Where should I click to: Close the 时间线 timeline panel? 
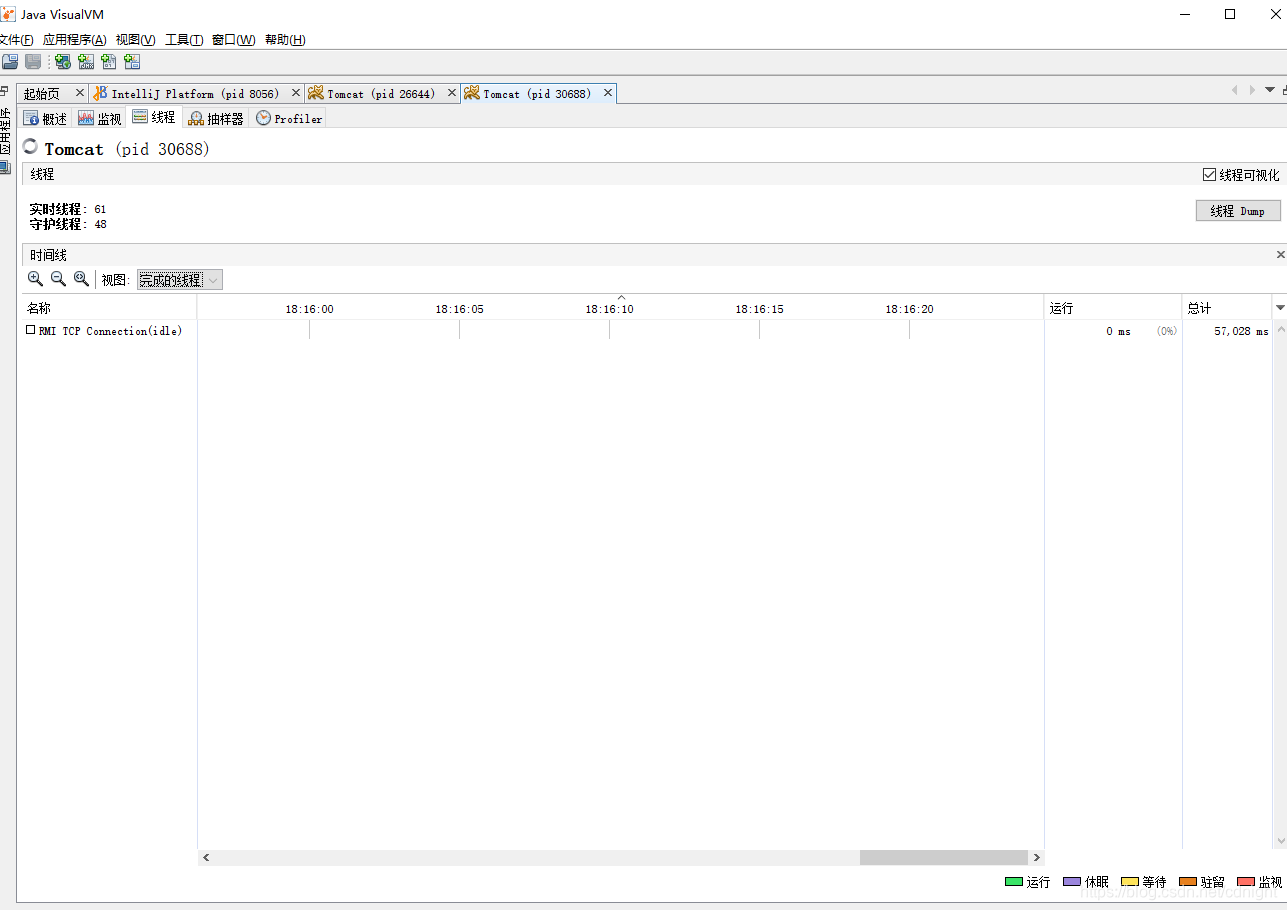(1281, 255)
